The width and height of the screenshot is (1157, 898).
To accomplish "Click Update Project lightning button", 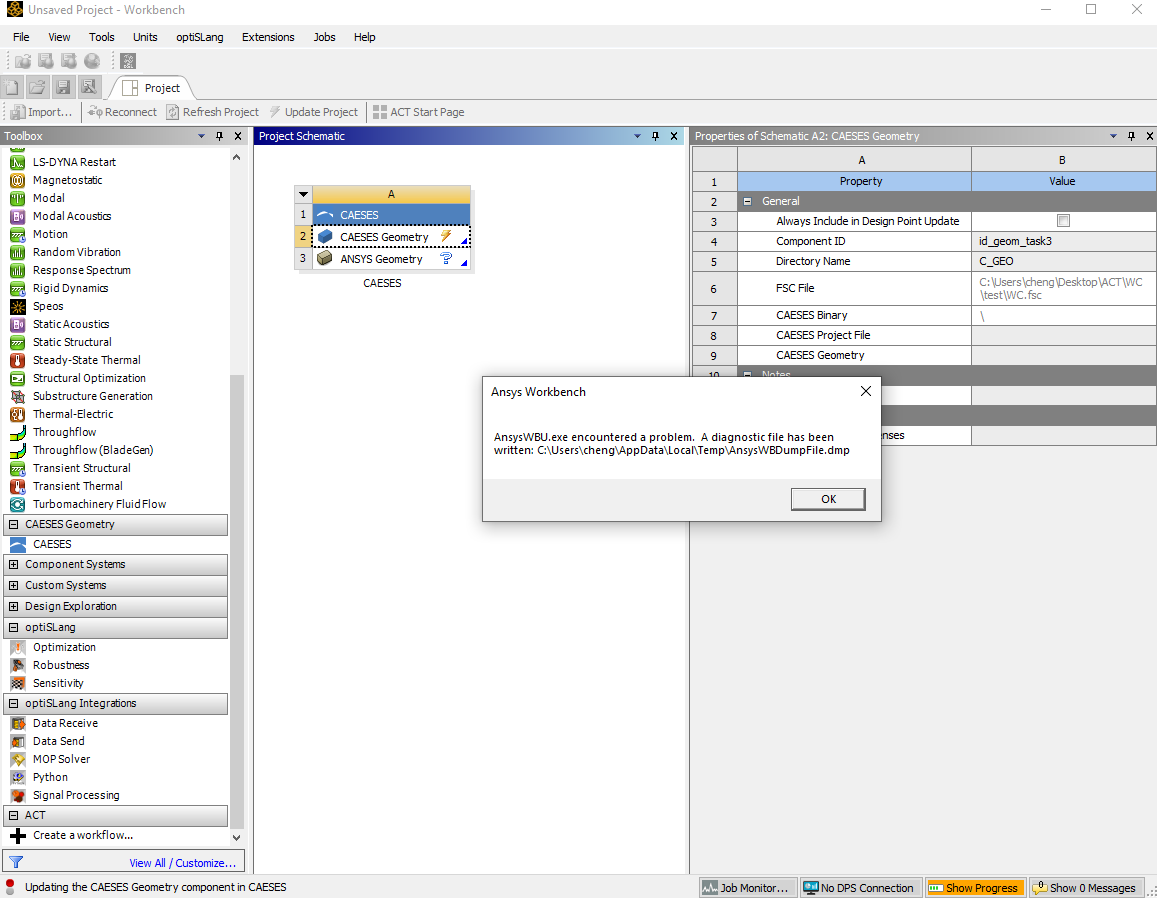I will (x=314, y=112).
